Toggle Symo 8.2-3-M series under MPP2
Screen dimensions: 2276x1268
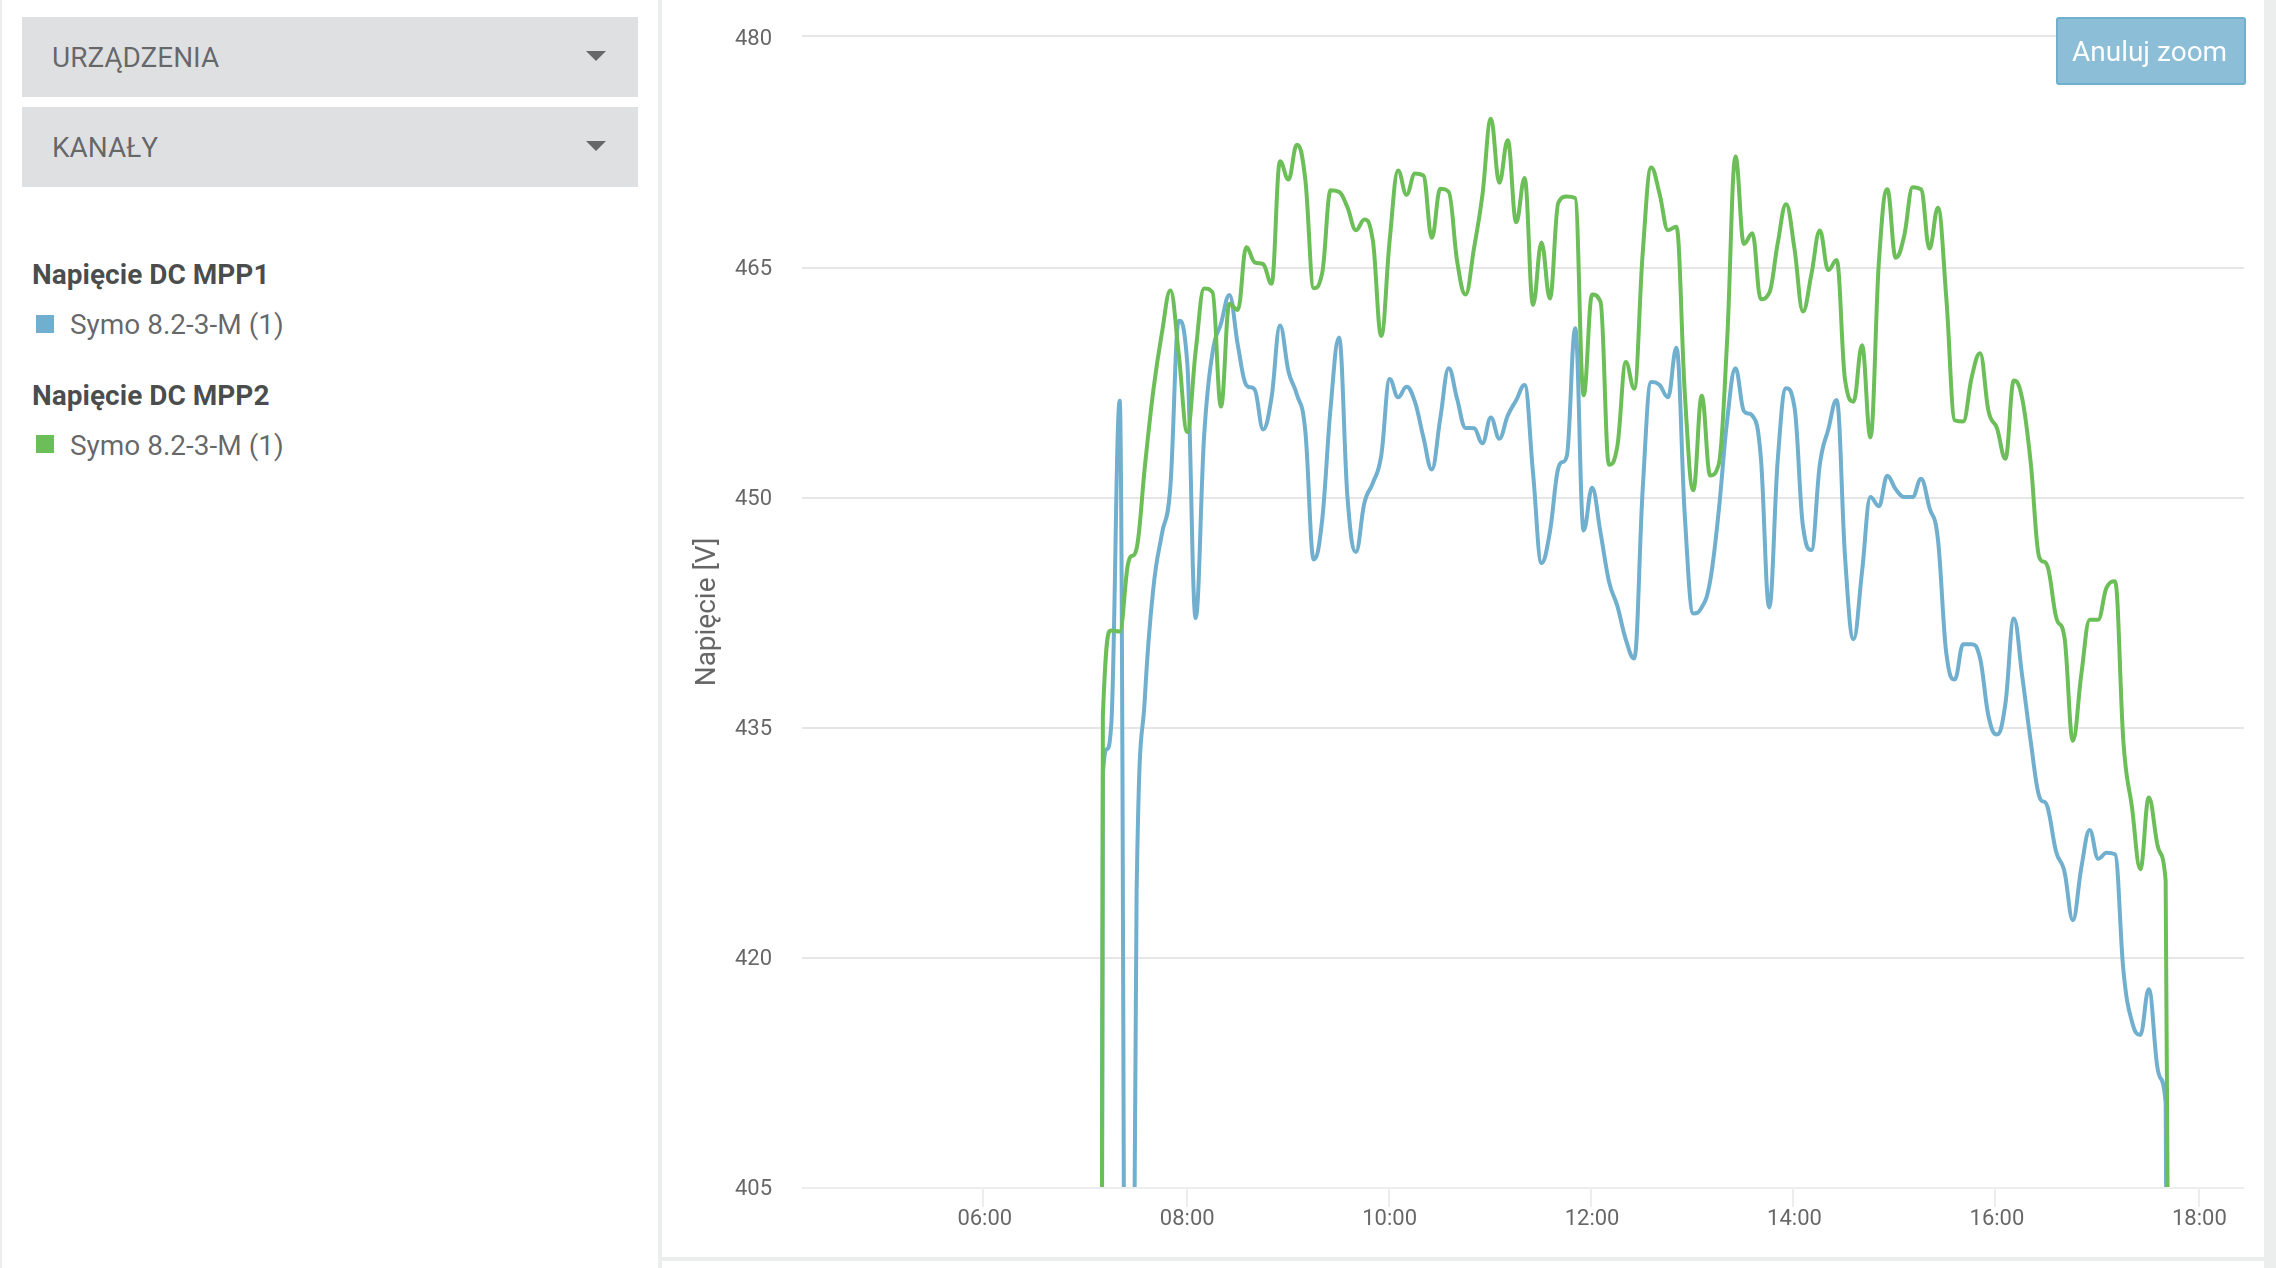pos(176,445)
